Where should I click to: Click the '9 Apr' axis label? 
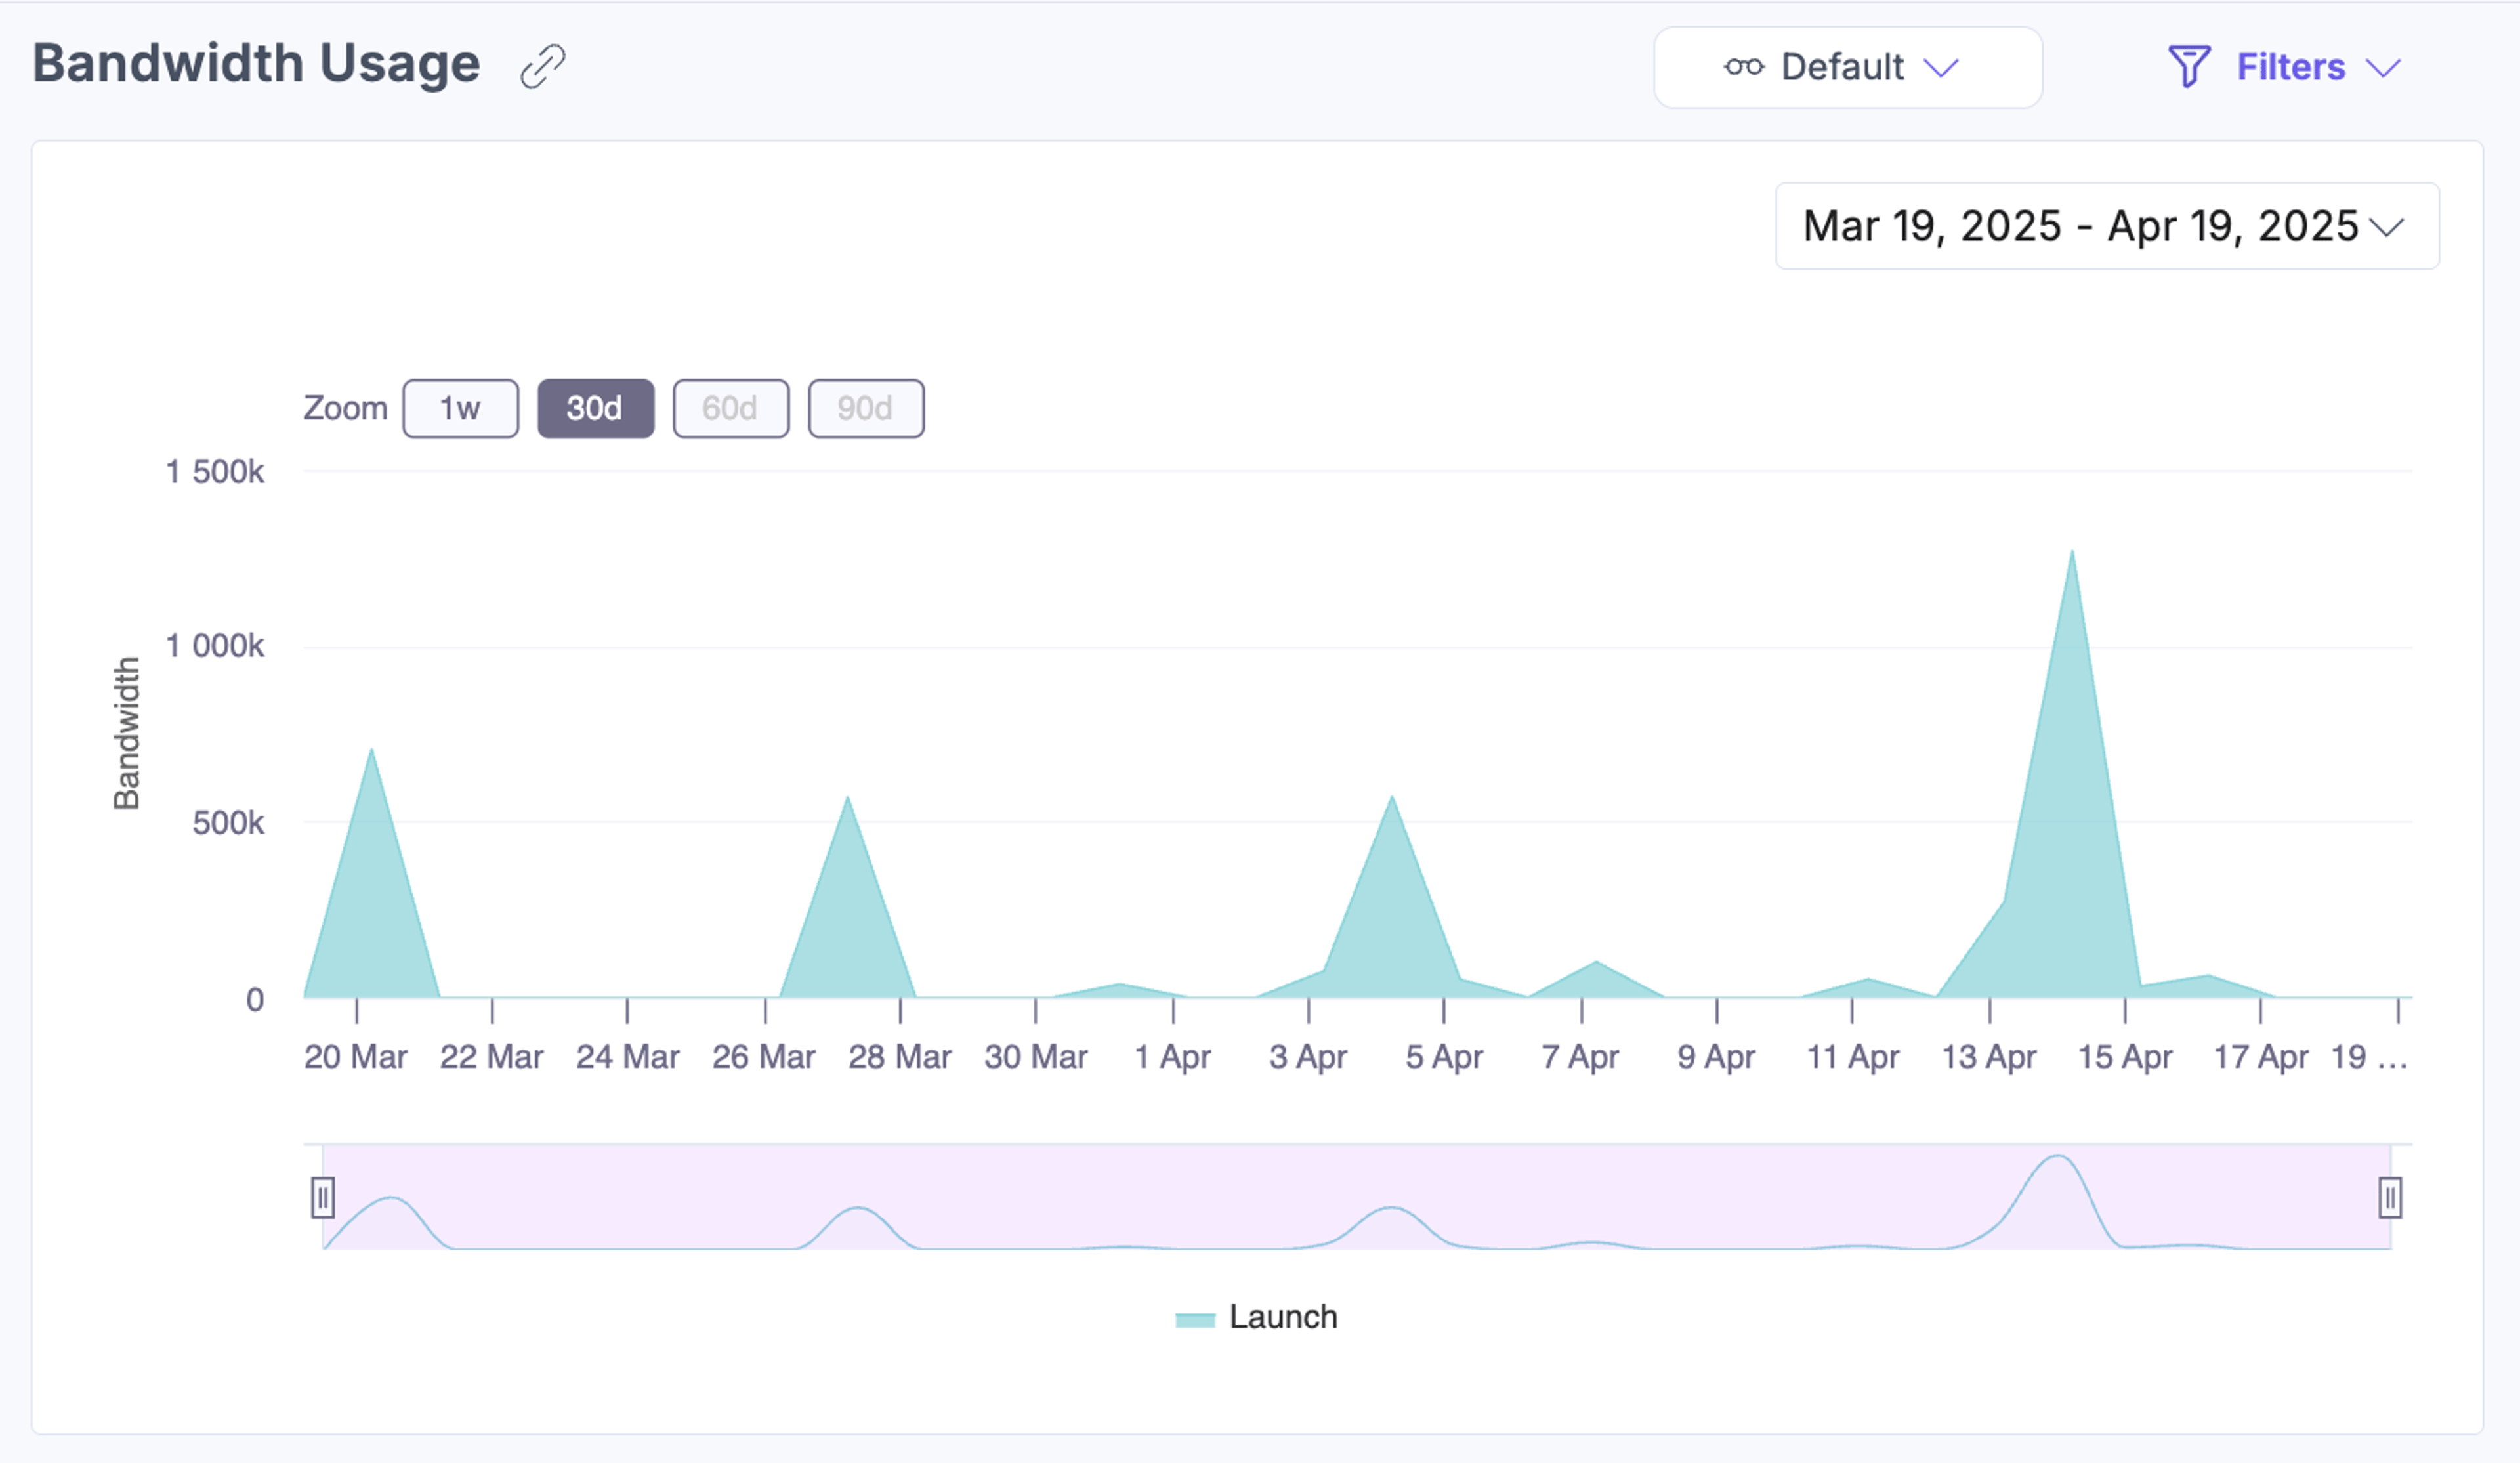pos(1716,1057)
